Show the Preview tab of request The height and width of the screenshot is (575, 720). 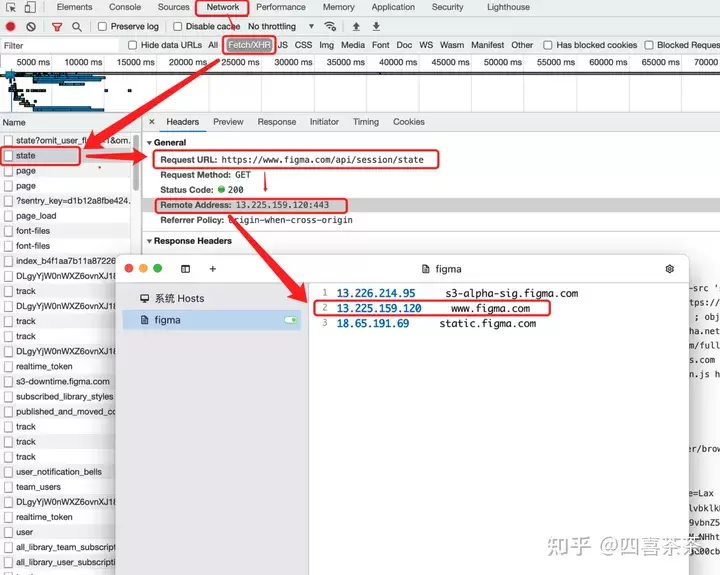click(x=228, y=122)
